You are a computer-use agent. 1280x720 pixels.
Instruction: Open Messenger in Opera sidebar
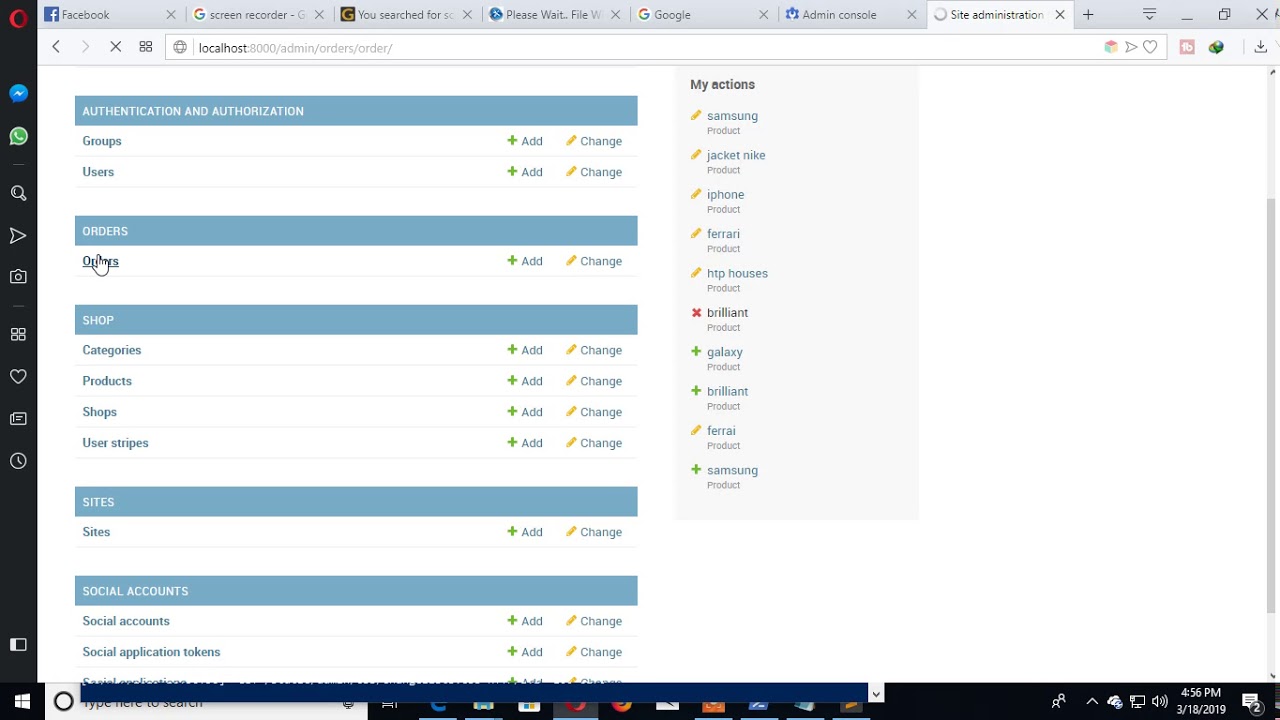pos(18,93)
